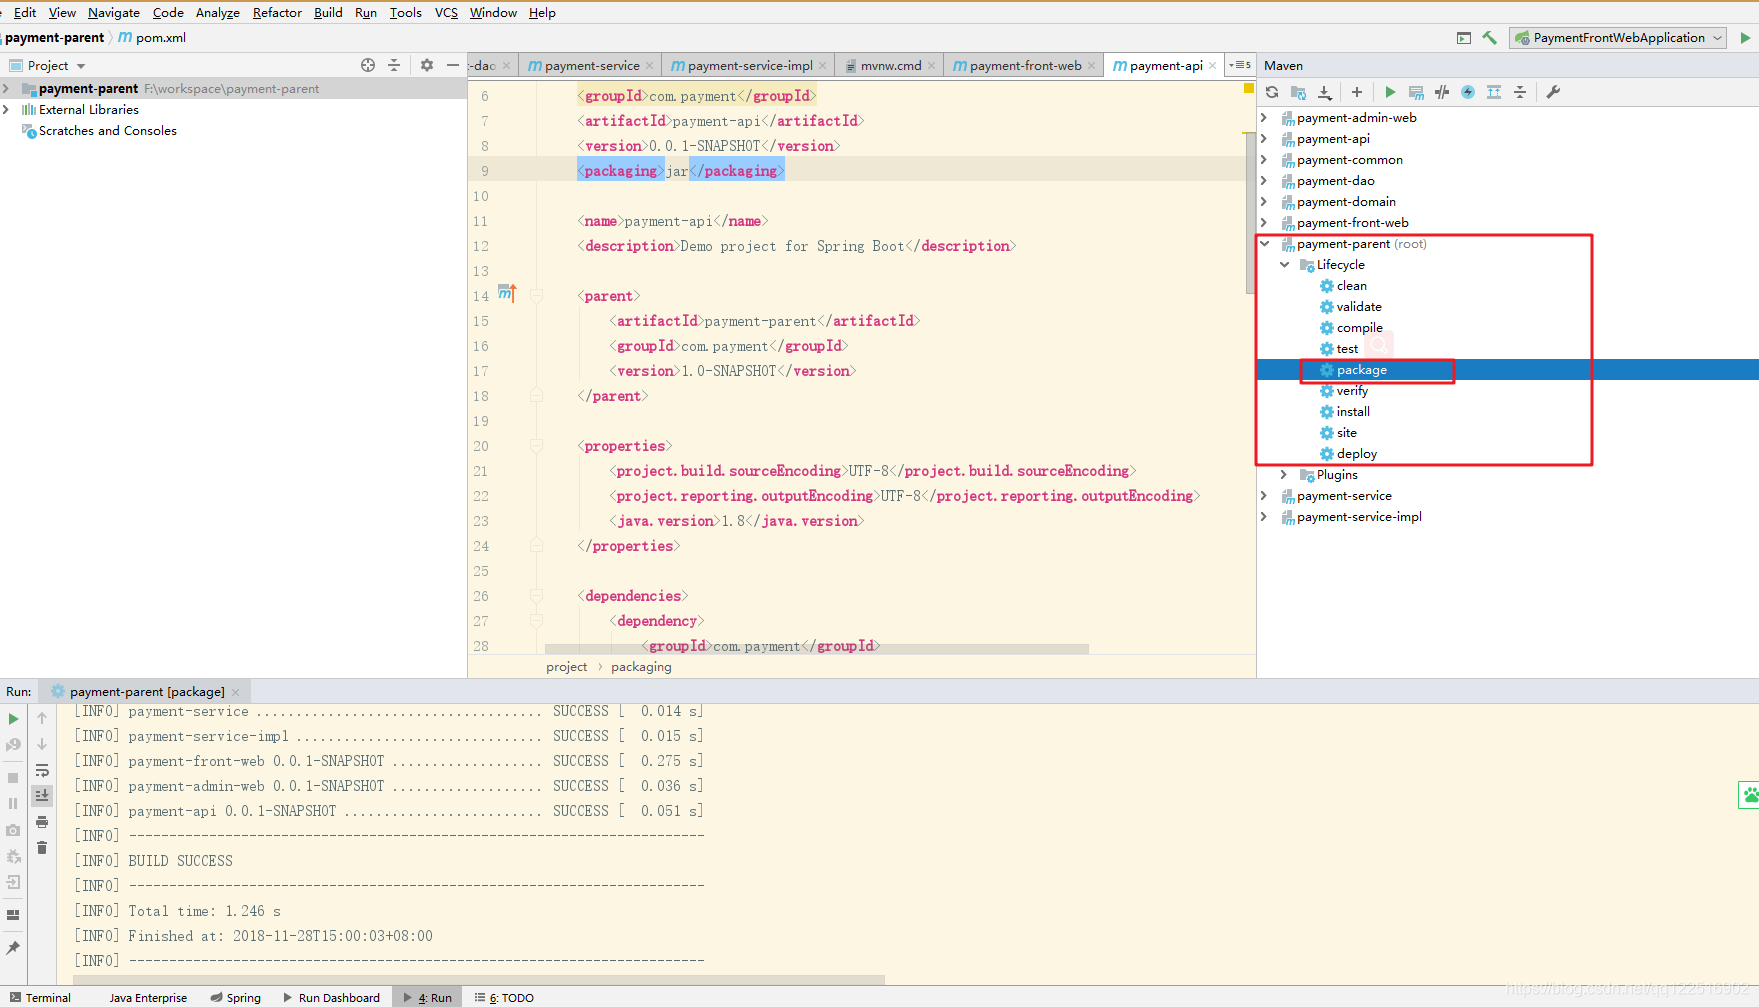Switch to the mvnw.cmd editor tab
Viewport: 1759px width, 1007px height.
pyautogui.click(x=889, y=65)
